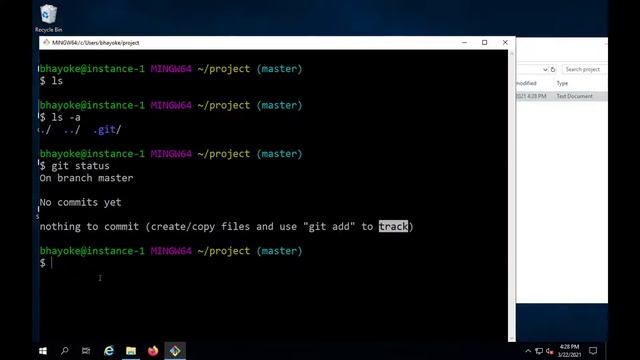Close the Git Bash window
The height and width of the screenshot is (360, 640).
click(505, 42)
